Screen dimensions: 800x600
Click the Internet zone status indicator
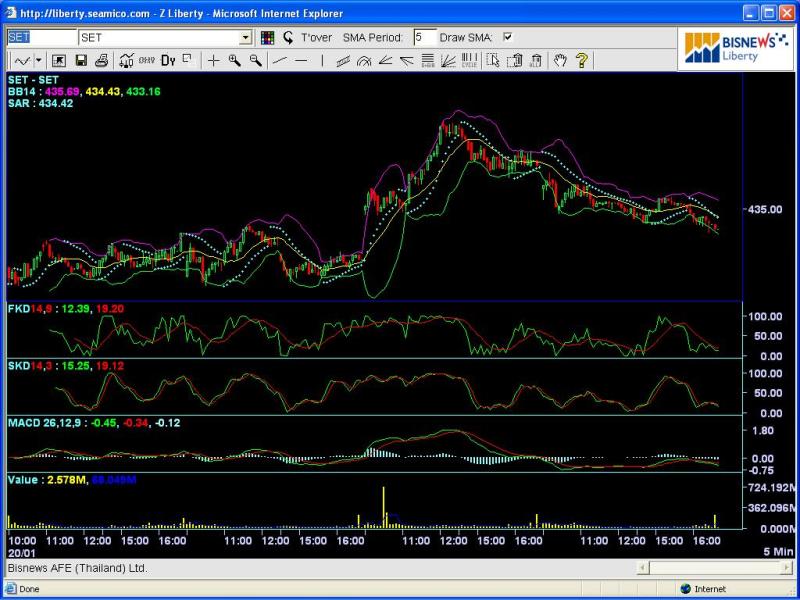(x=703, y=589)
